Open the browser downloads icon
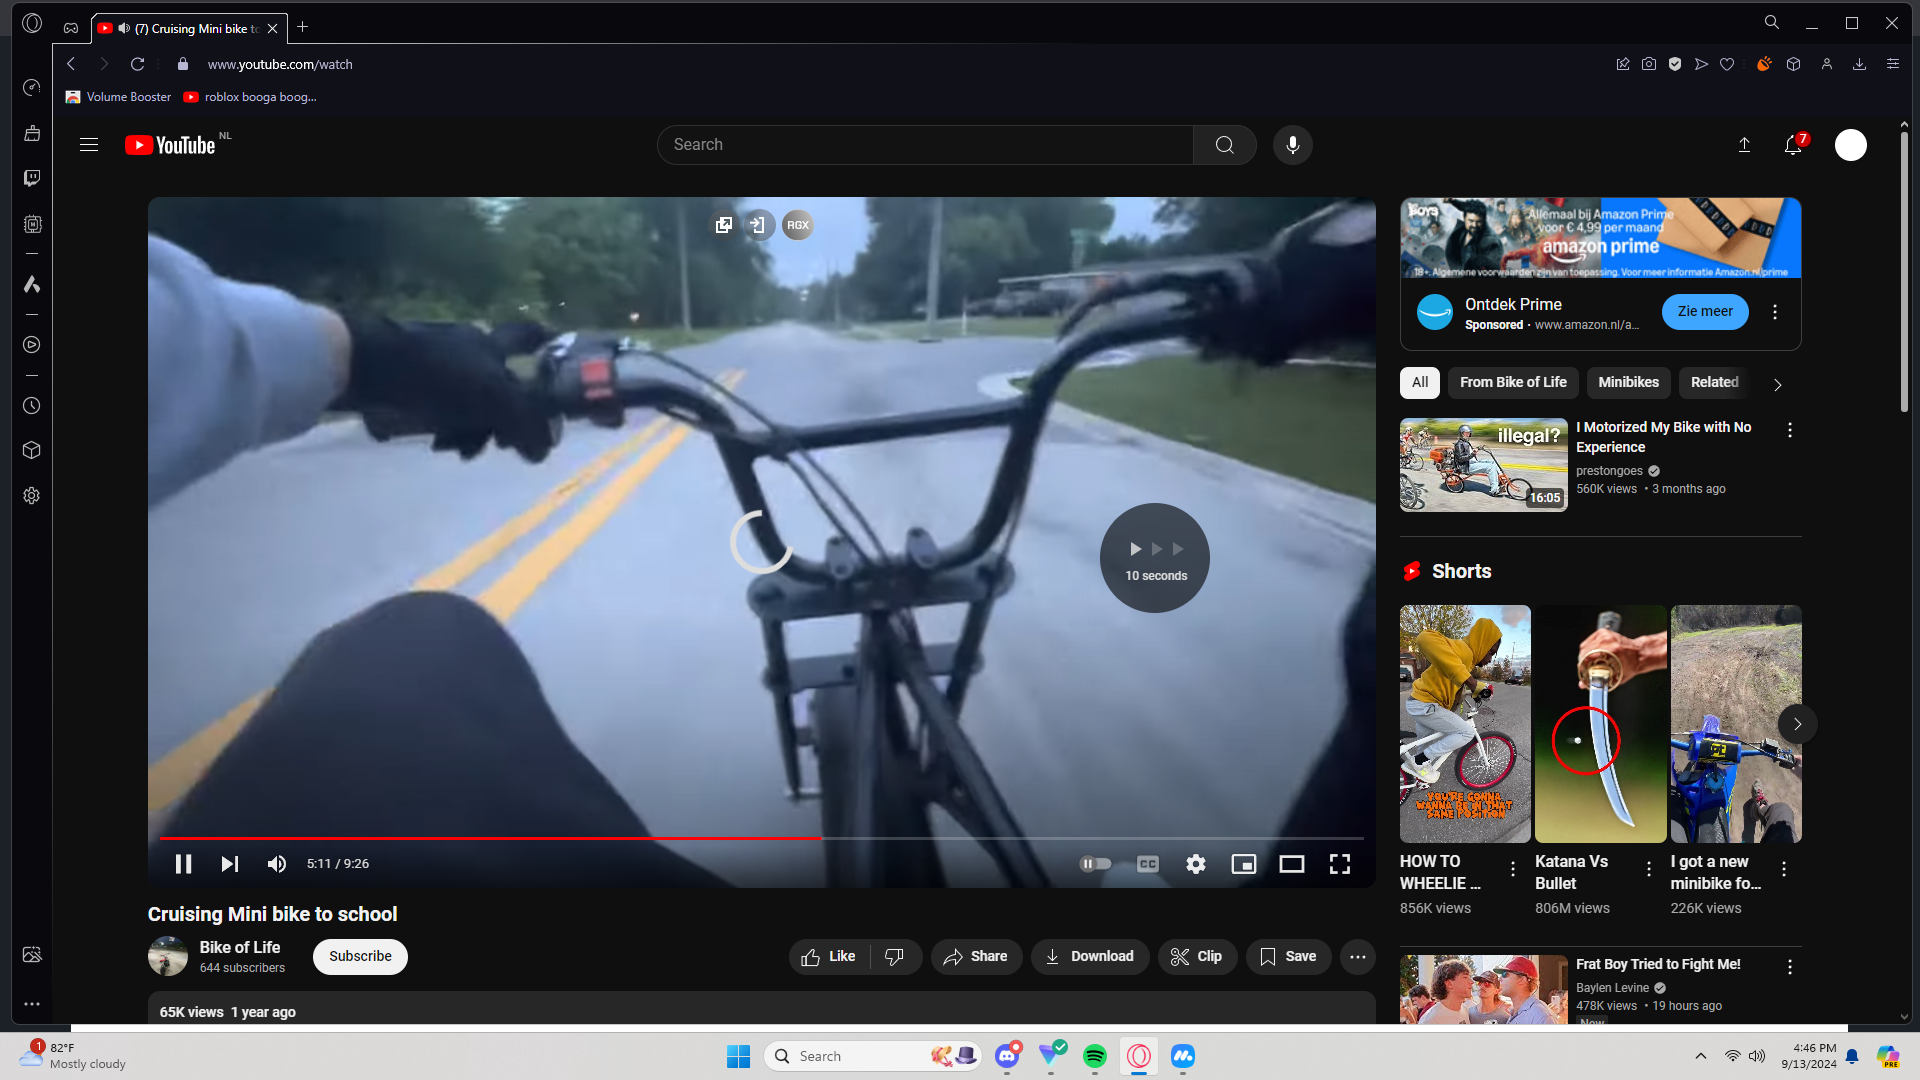Viewport: 1920px width, 1080px height. pyautogui.click(x=1859, y=64)
